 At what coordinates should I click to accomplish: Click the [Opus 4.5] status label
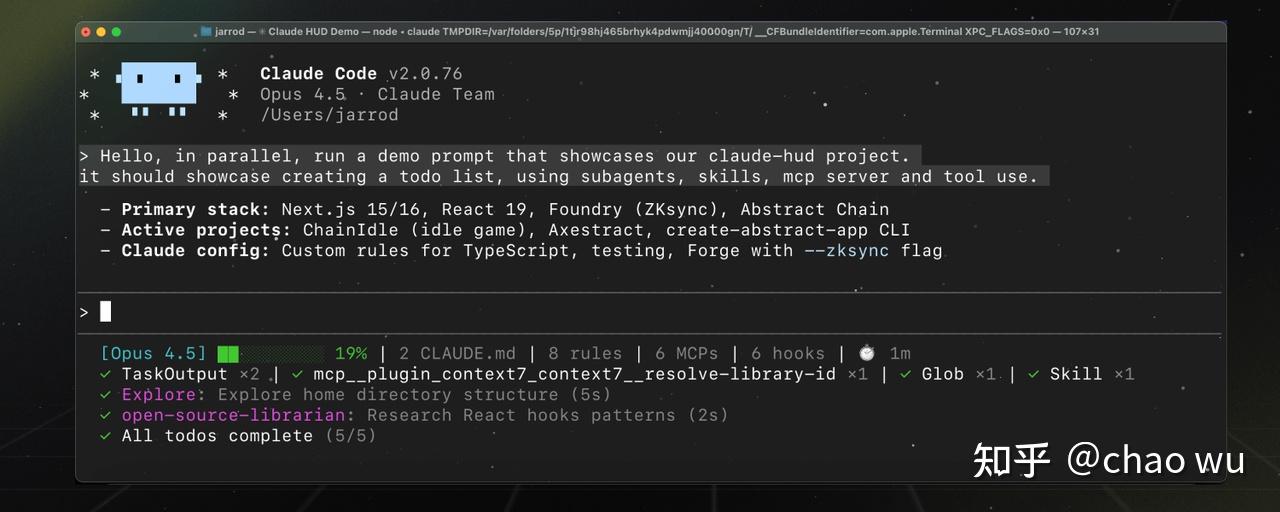pyautogui.click(x=154, y=353)
